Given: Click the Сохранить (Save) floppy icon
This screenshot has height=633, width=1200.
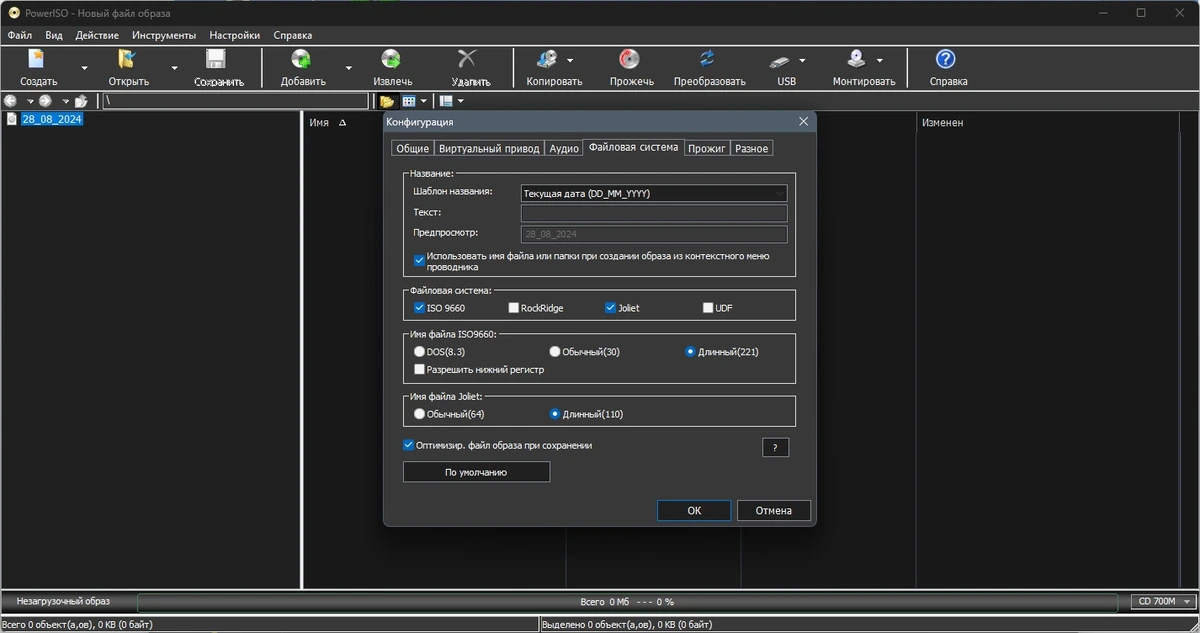Looking at the screenshot, I should click(217, 59).
